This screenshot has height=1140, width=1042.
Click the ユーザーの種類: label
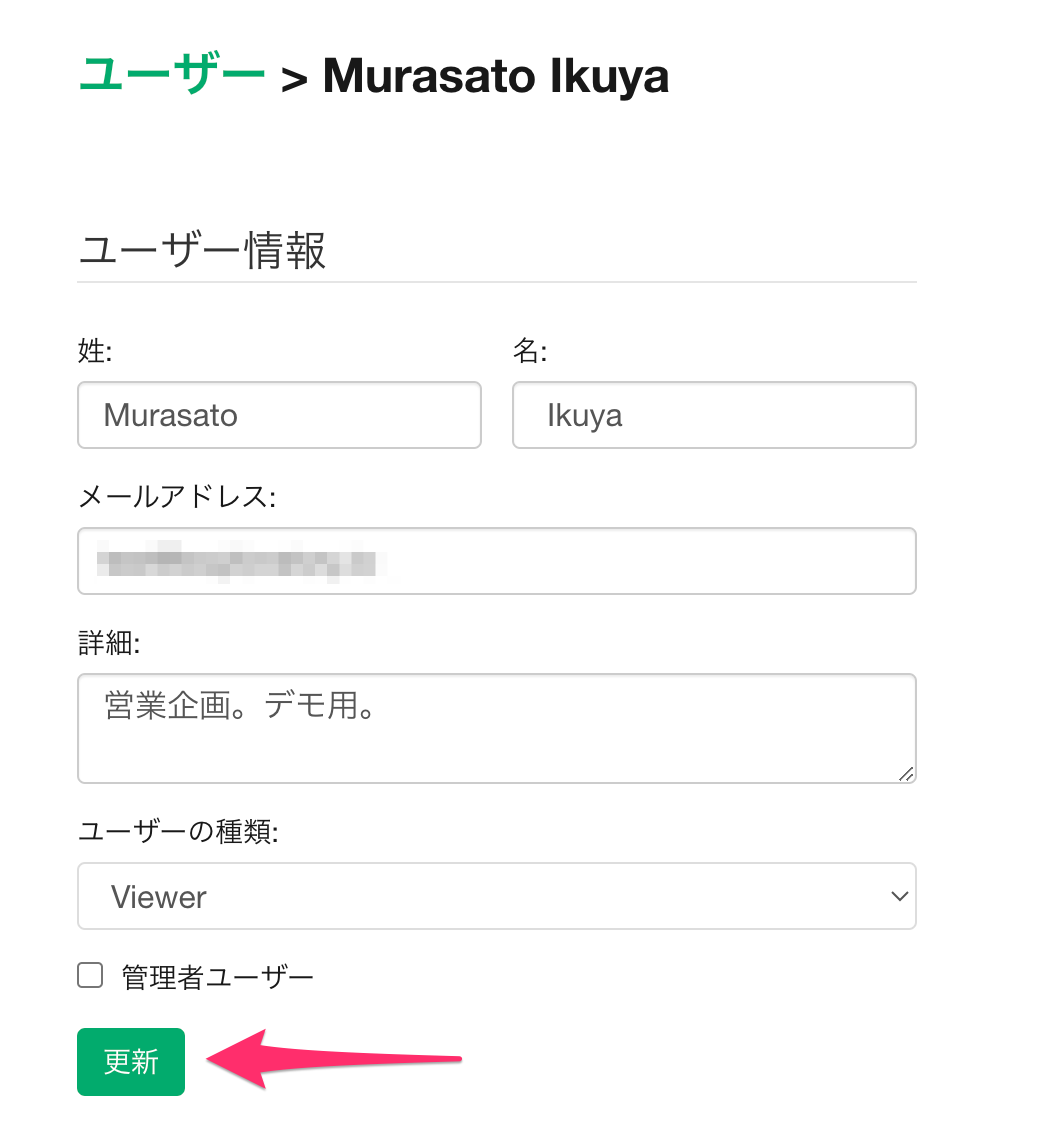178,831
